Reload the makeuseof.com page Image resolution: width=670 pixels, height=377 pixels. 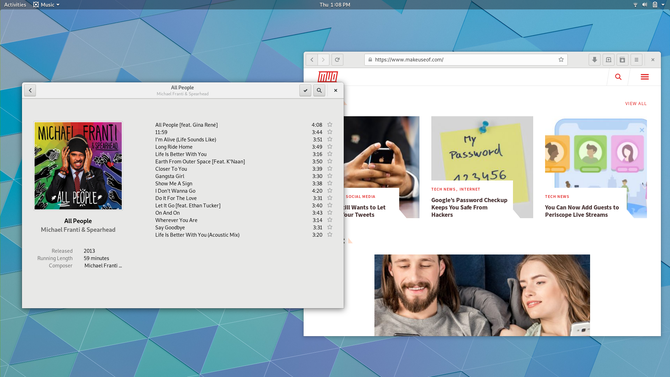click(x=337, y=60)
